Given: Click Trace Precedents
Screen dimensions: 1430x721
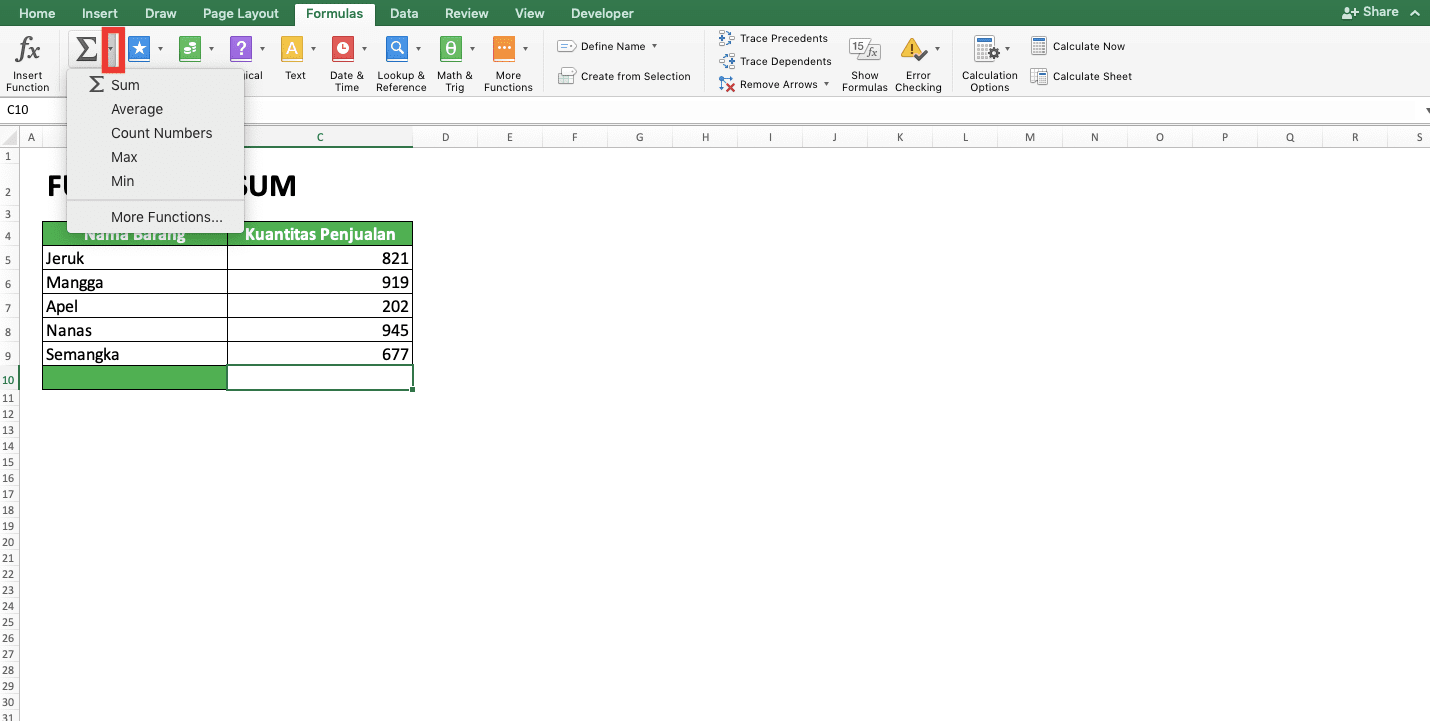Looking at the screenshot, I should click(773, 38).
